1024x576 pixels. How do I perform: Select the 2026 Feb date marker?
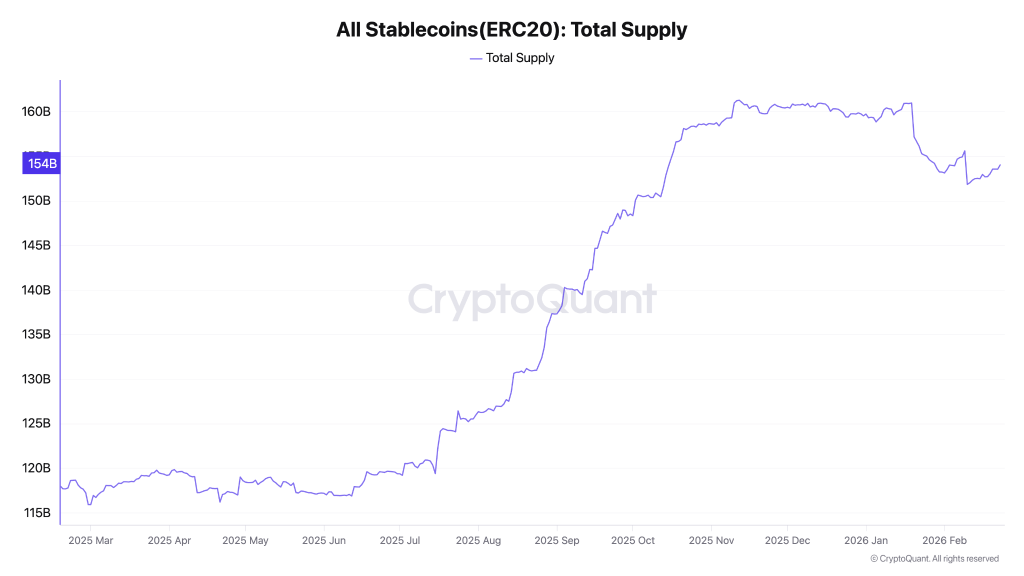[944, 540]
